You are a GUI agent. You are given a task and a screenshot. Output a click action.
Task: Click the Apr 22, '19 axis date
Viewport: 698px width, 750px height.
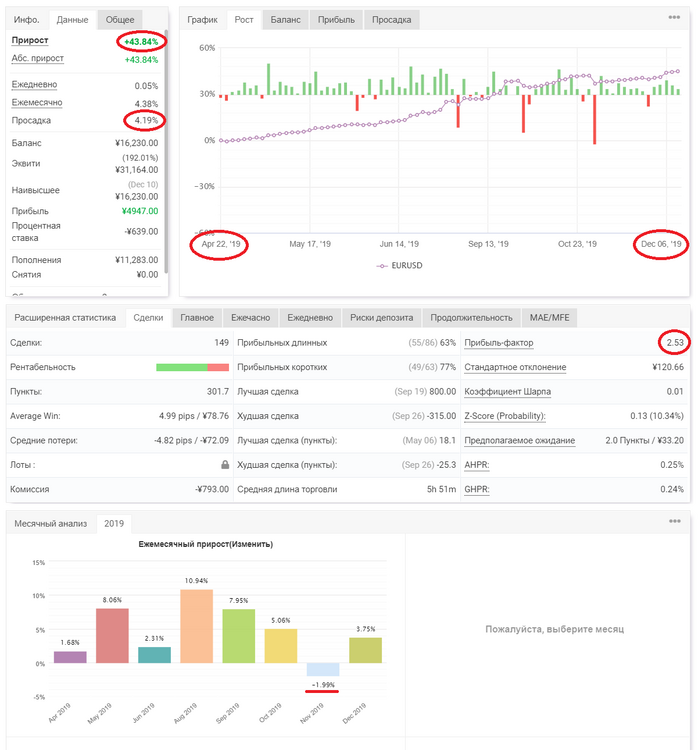[x=221, y=244]
